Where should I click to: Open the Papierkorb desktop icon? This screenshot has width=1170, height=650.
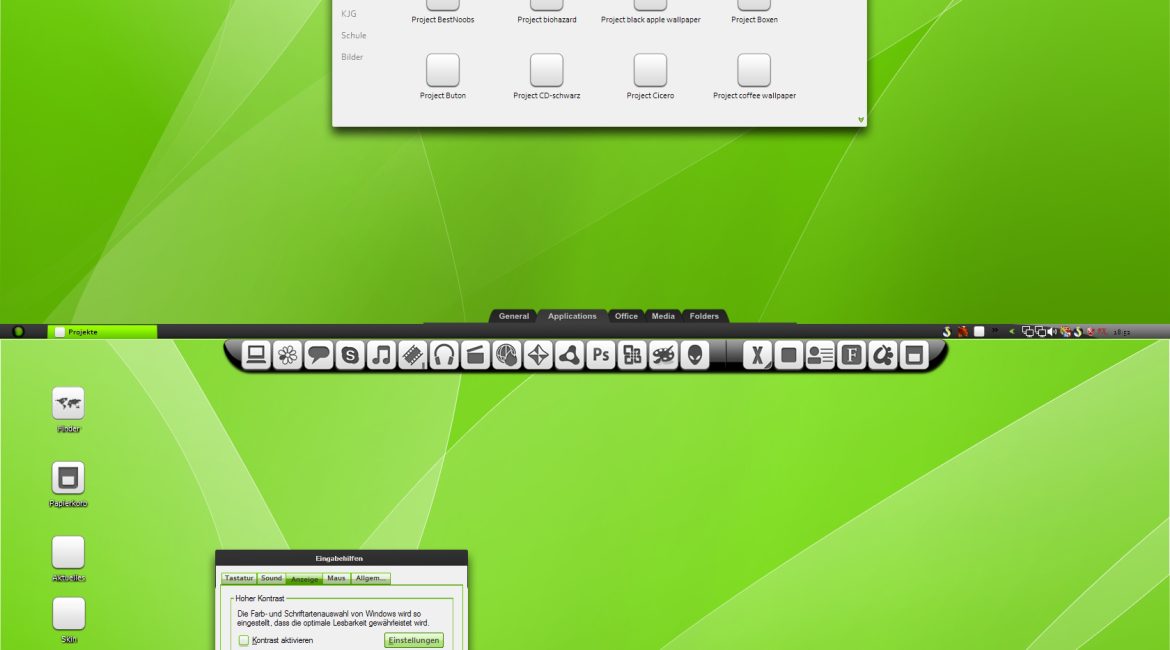point(68,478)
